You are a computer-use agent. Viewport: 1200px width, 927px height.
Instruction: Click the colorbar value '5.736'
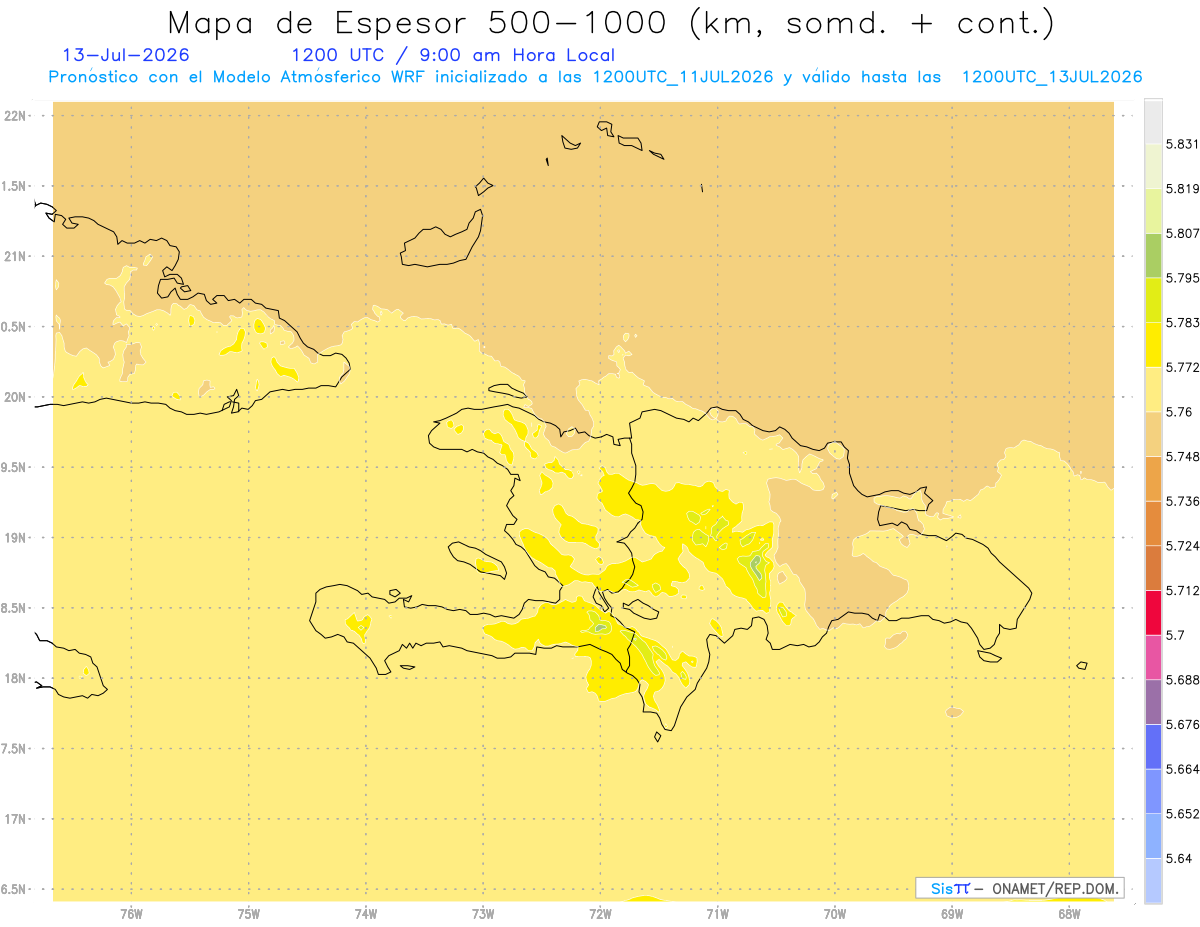[x=1183, y=501]
